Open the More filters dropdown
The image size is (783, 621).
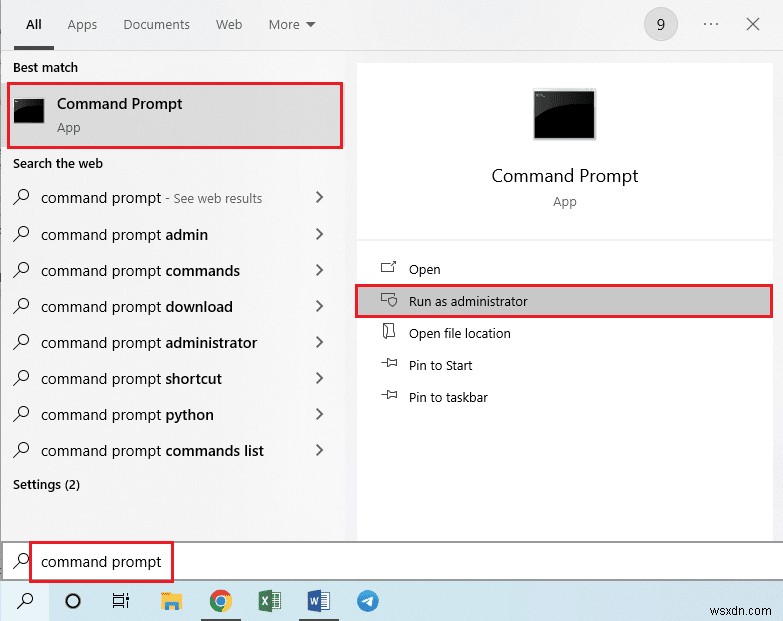coord(292,24)
